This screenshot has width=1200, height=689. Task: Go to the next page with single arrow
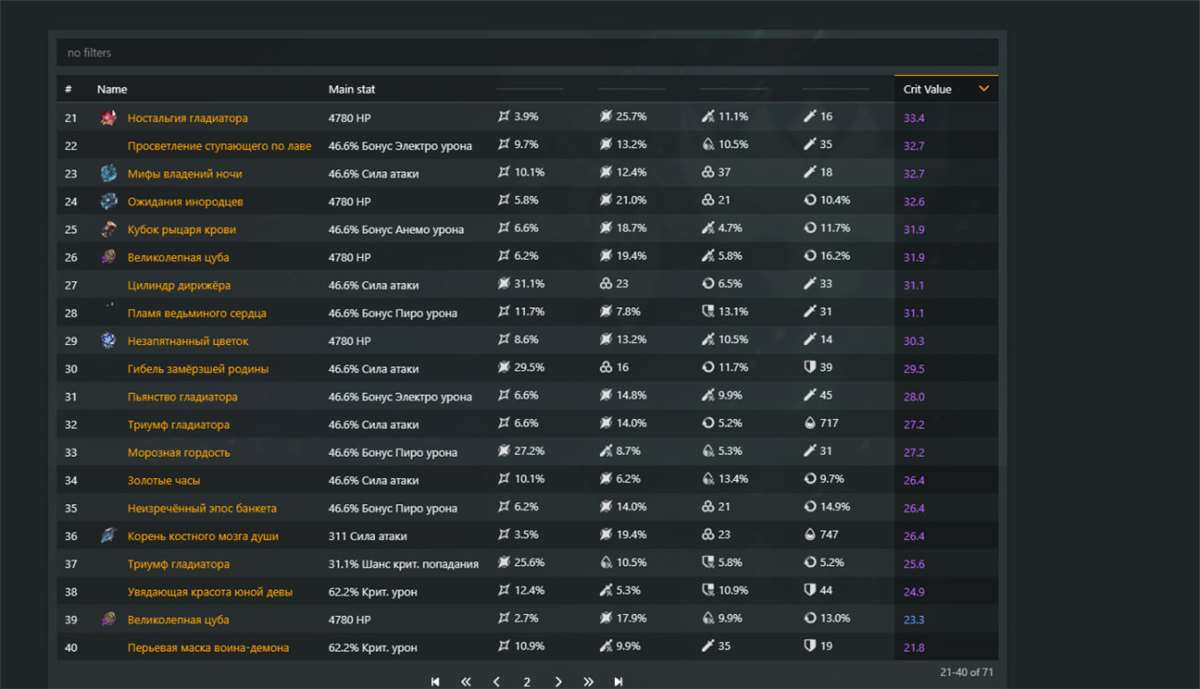[558, 682]
